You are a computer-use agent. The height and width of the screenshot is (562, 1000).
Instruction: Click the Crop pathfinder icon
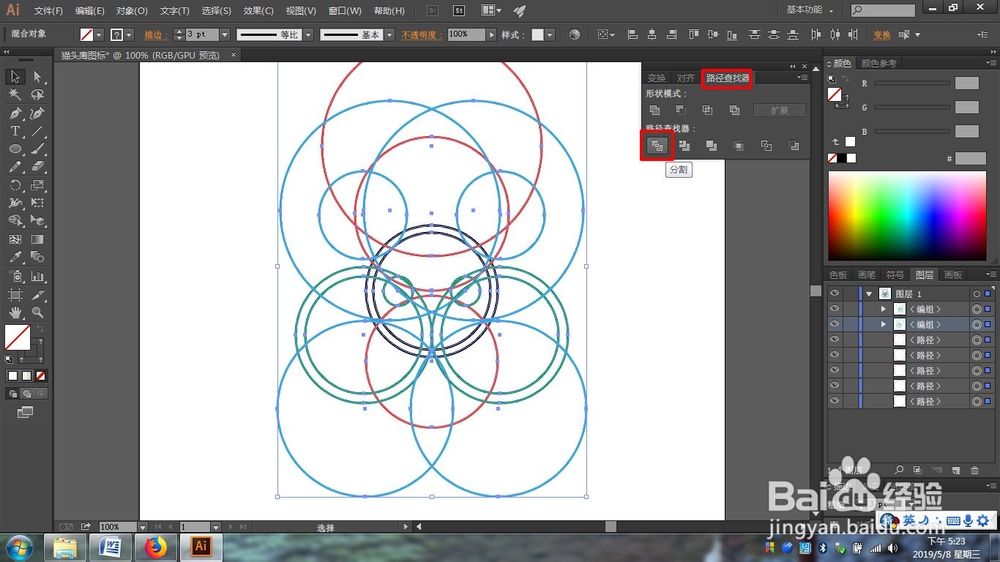pos(739,146)
